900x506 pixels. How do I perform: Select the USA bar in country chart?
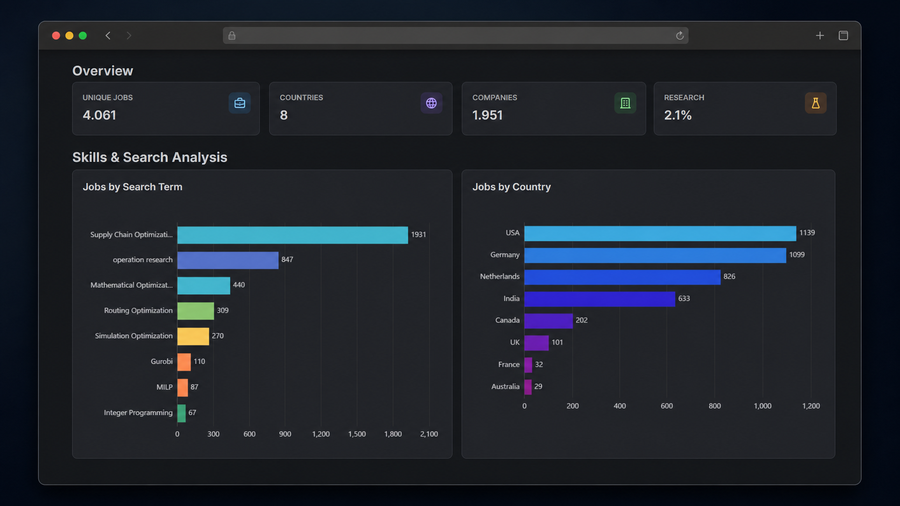click(660, 233)
